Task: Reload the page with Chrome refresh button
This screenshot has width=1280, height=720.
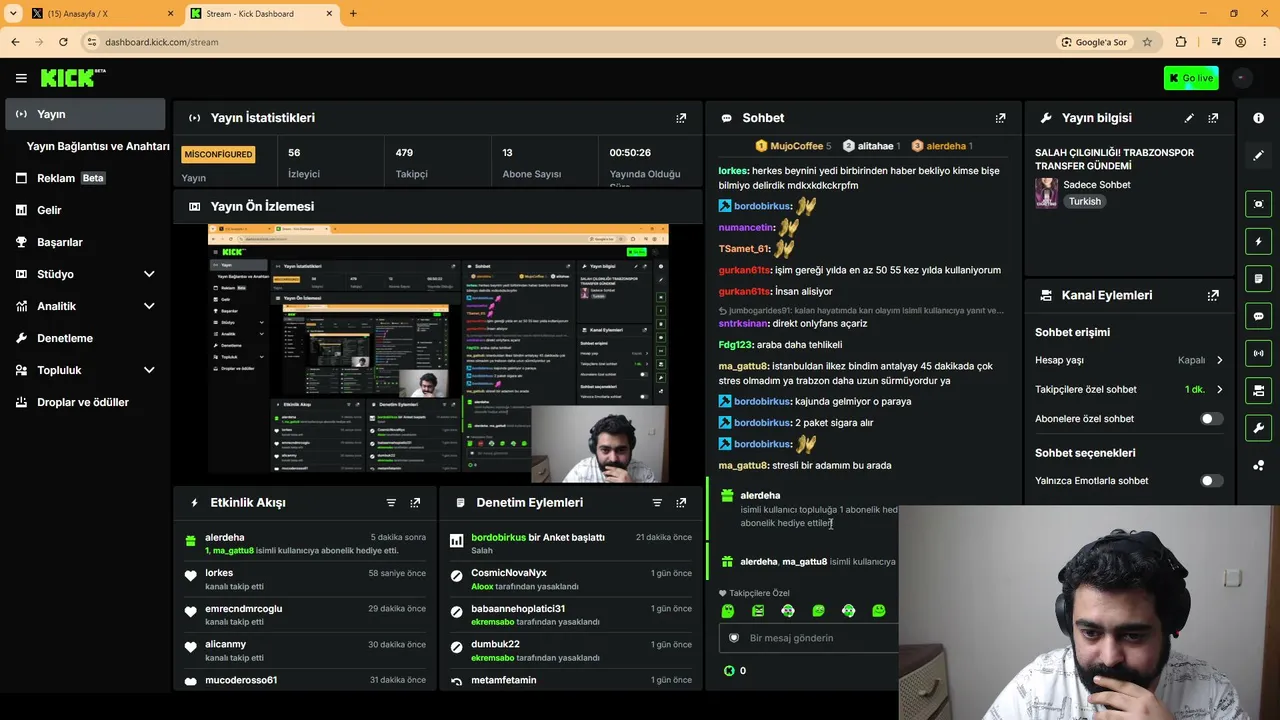Action: (x=63, y=42)
